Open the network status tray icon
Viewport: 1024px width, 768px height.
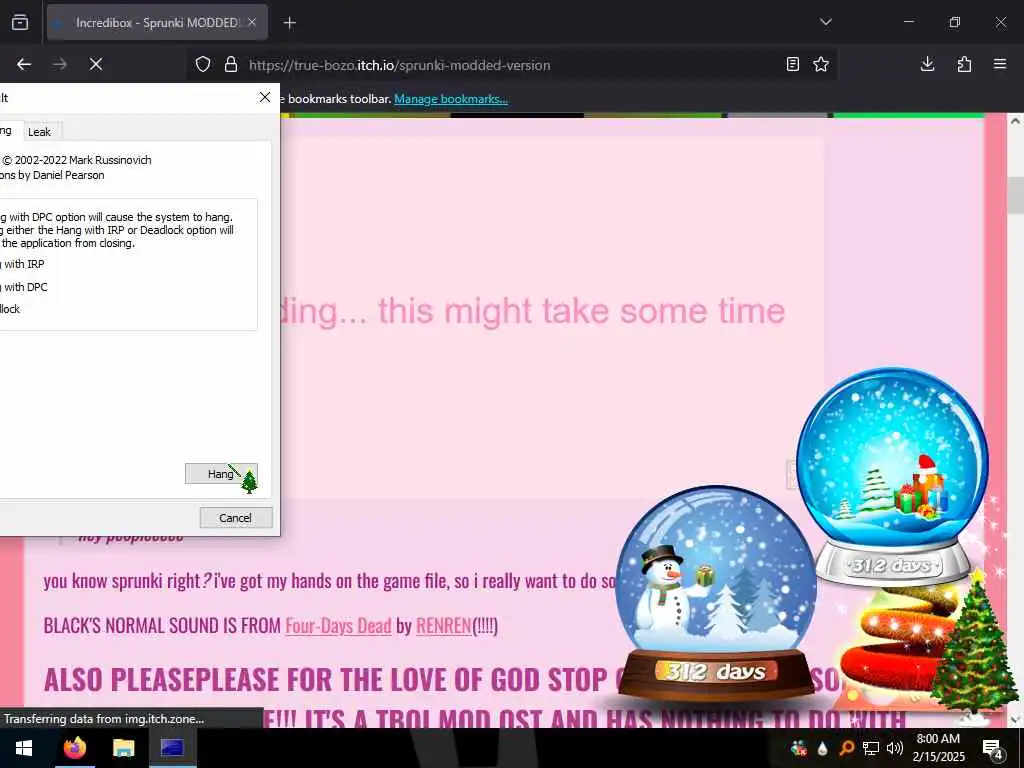(871, 748)
